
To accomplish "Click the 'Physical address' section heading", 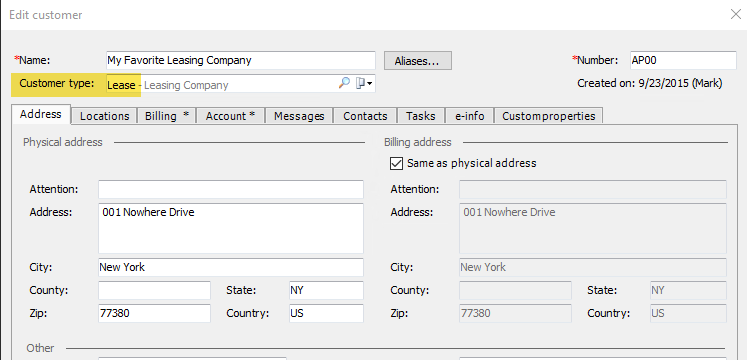I will tap(62, 142).
